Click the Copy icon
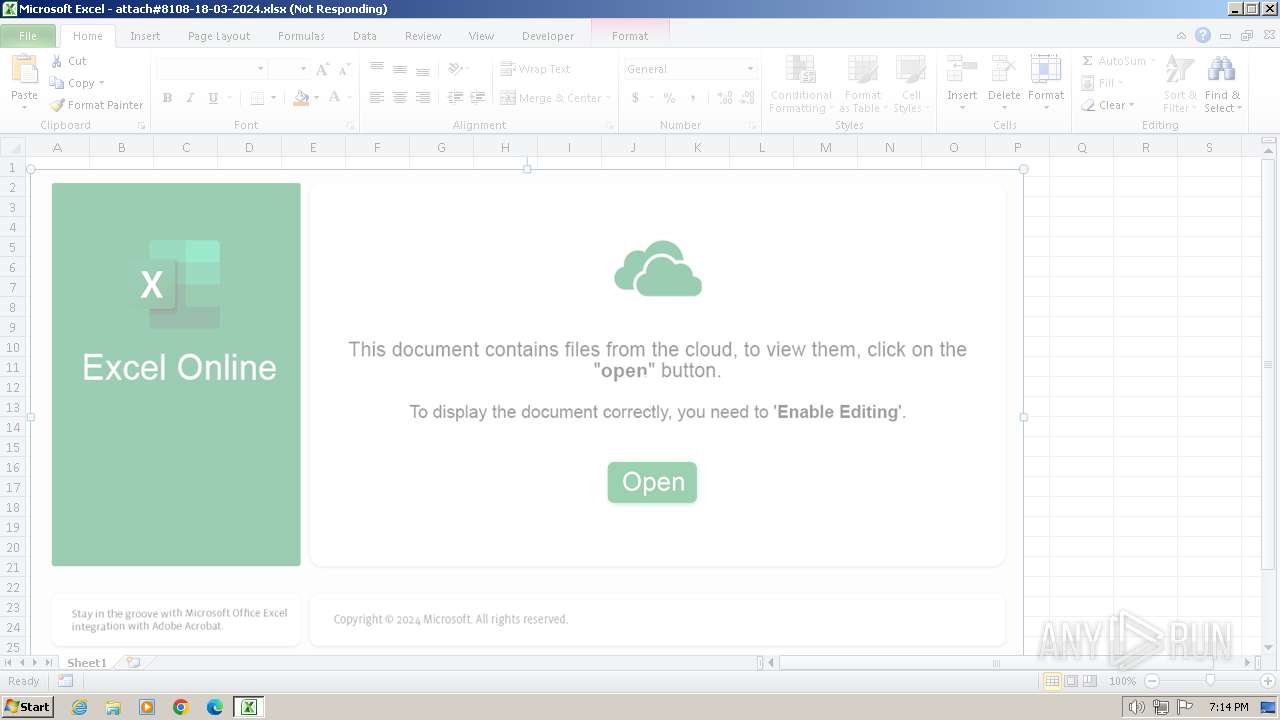Image resolution: width=1280 pixels, height=720 pixels. [57, 83]
